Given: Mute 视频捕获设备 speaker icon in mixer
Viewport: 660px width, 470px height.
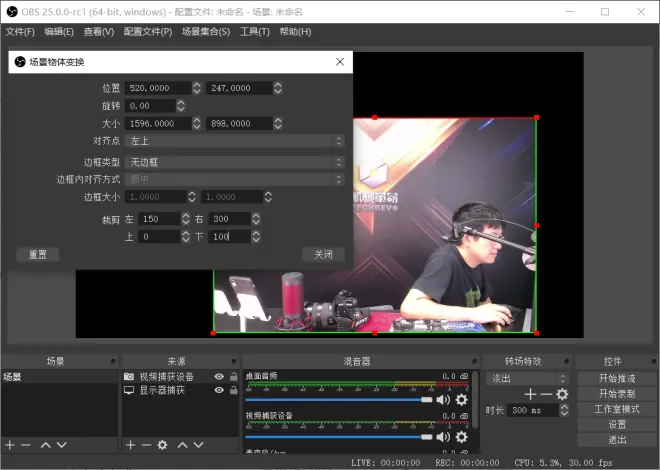Looking at the screenshot, I should 443,437.
